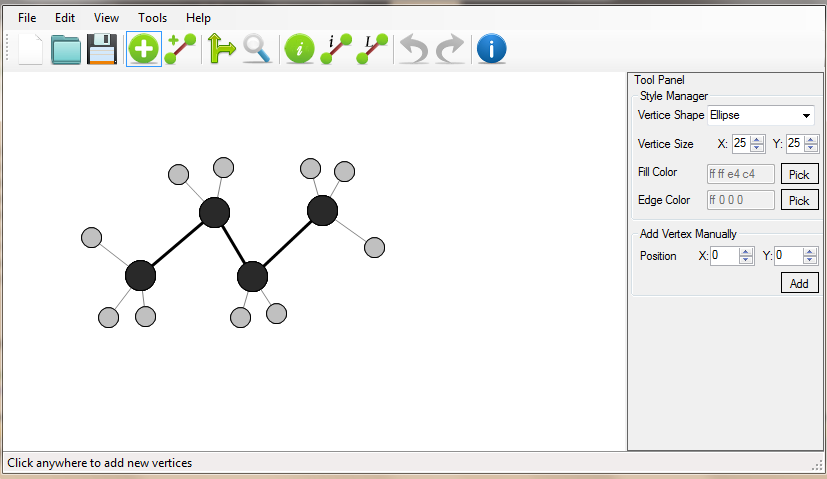Open the Help menu
Viewport: 827px width, 479px height.
tap(198, 18)
